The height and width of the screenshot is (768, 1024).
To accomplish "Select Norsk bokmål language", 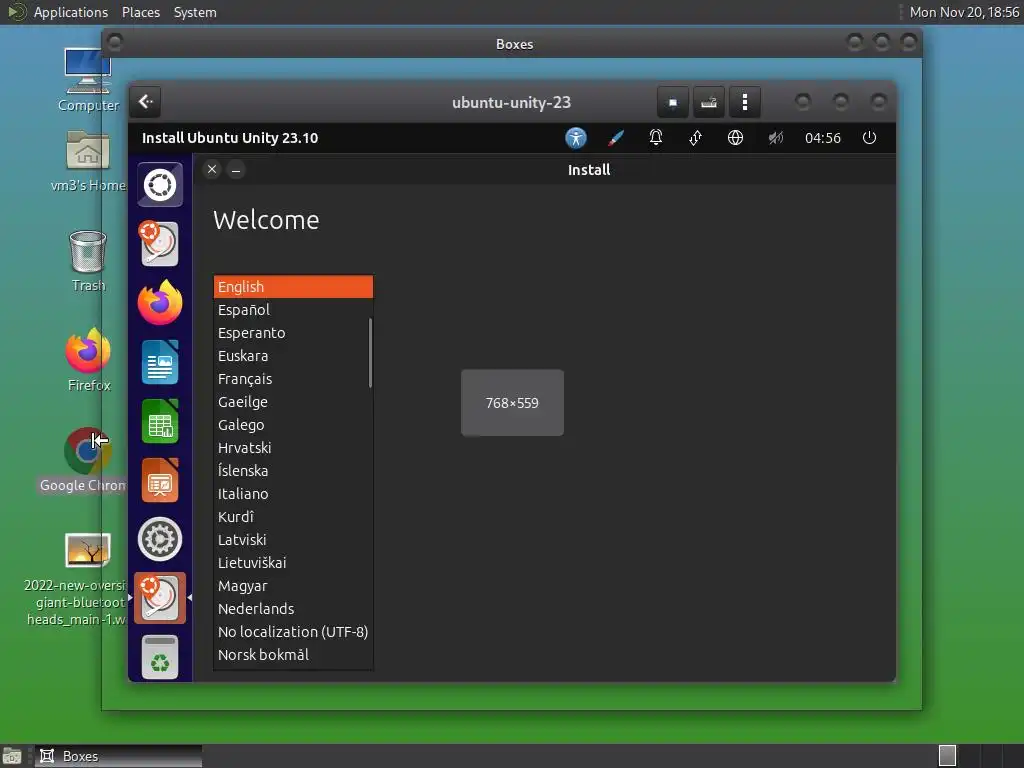I will 293,654.
